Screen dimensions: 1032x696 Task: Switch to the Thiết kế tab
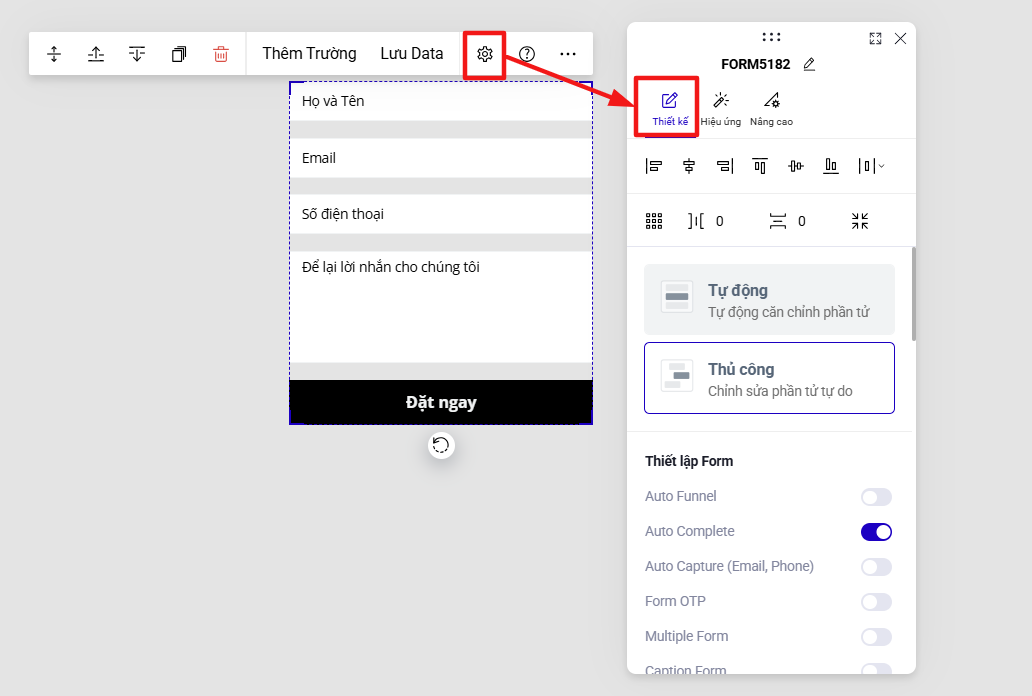pyautogui.click(x=670, y=109)
